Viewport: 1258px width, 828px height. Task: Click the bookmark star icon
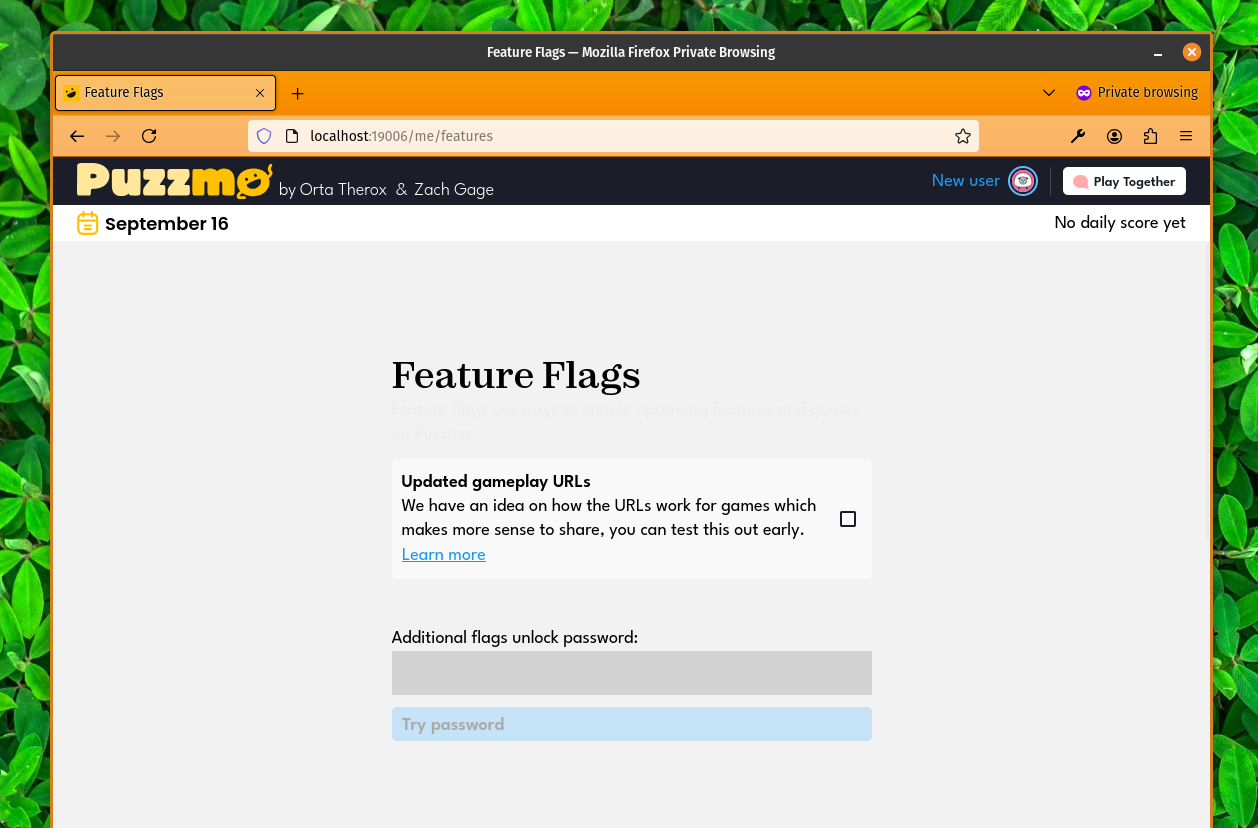pyautogui.click(x=962, y=136)
